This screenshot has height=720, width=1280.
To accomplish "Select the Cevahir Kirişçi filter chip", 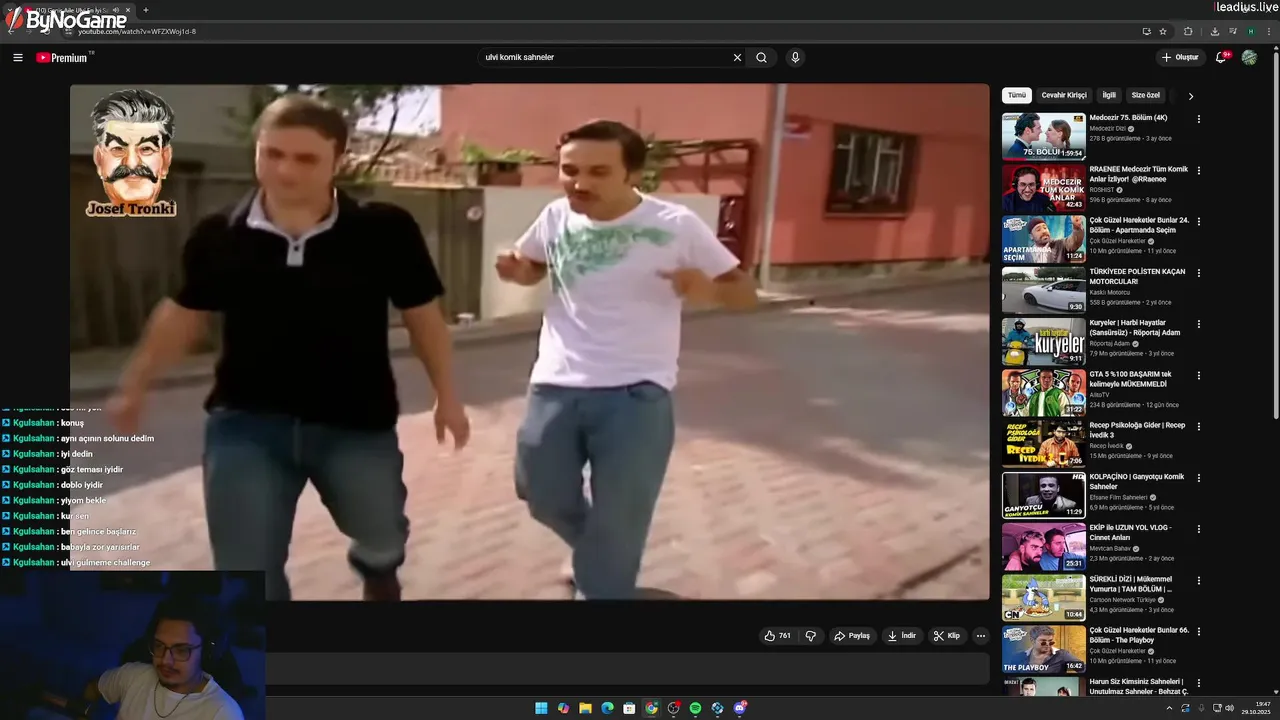I will point(1064,96).
